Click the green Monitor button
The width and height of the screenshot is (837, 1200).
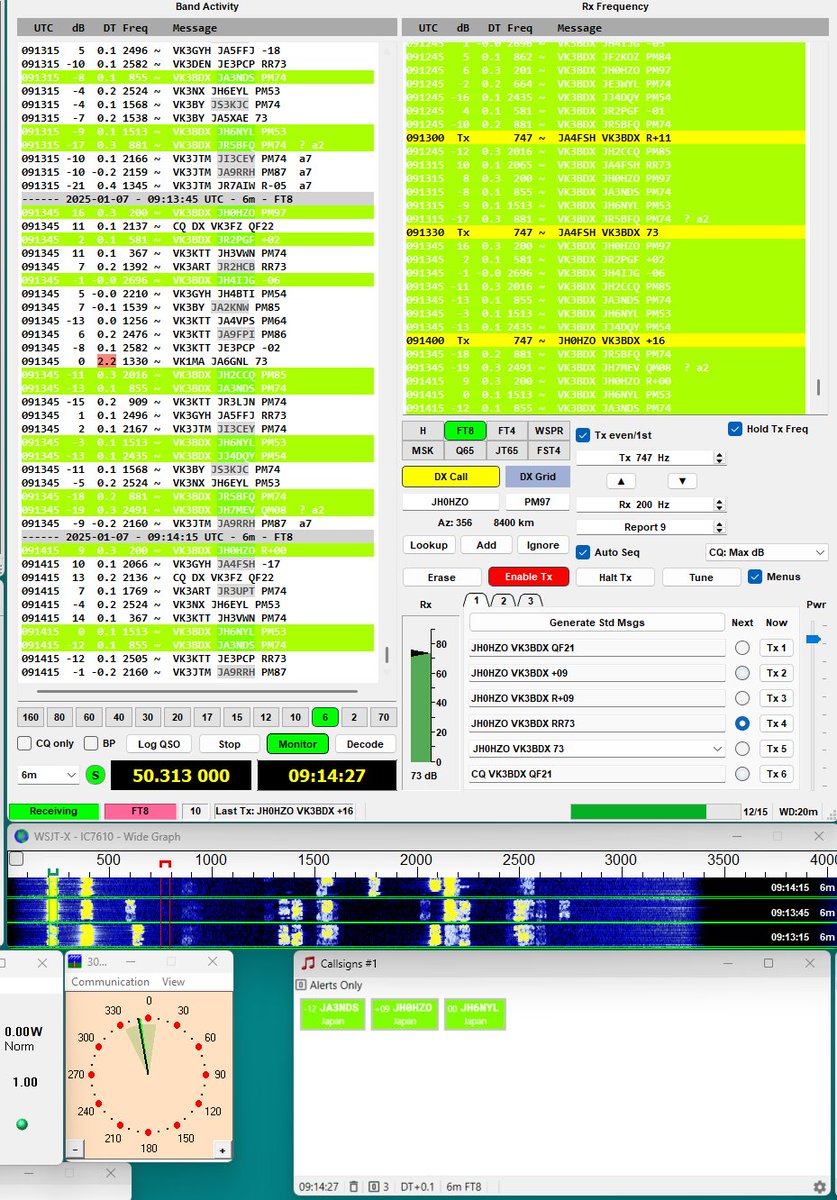click(x=298, y=744)
